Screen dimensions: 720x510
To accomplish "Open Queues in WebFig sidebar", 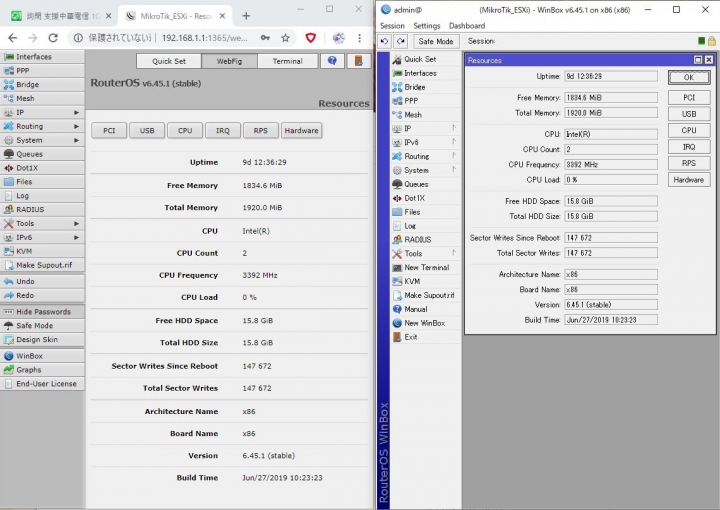I will [x=42, y=154].
